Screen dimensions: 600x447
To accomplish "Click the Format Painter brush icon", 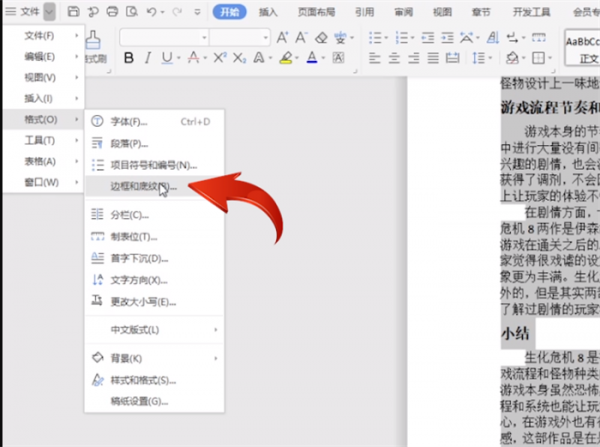I will point(93,40).
